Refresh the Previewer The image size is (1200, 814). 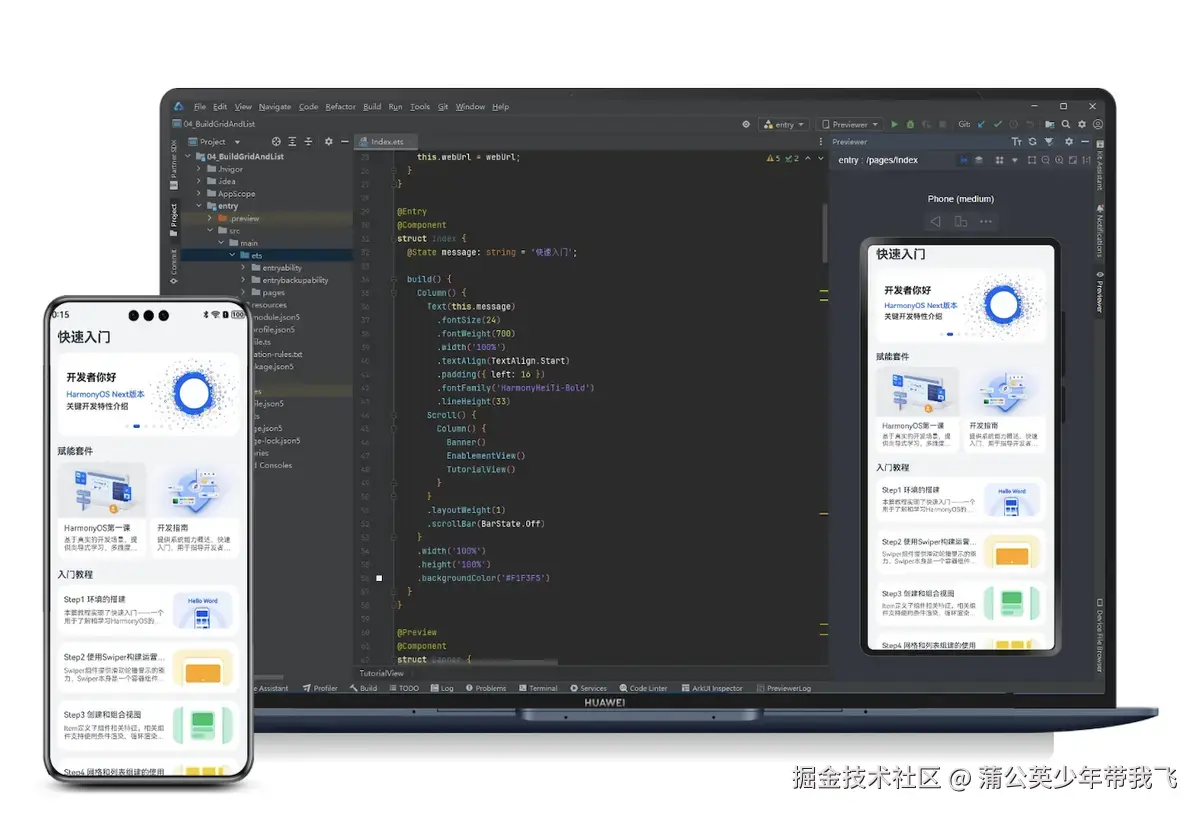[1032, 142]
